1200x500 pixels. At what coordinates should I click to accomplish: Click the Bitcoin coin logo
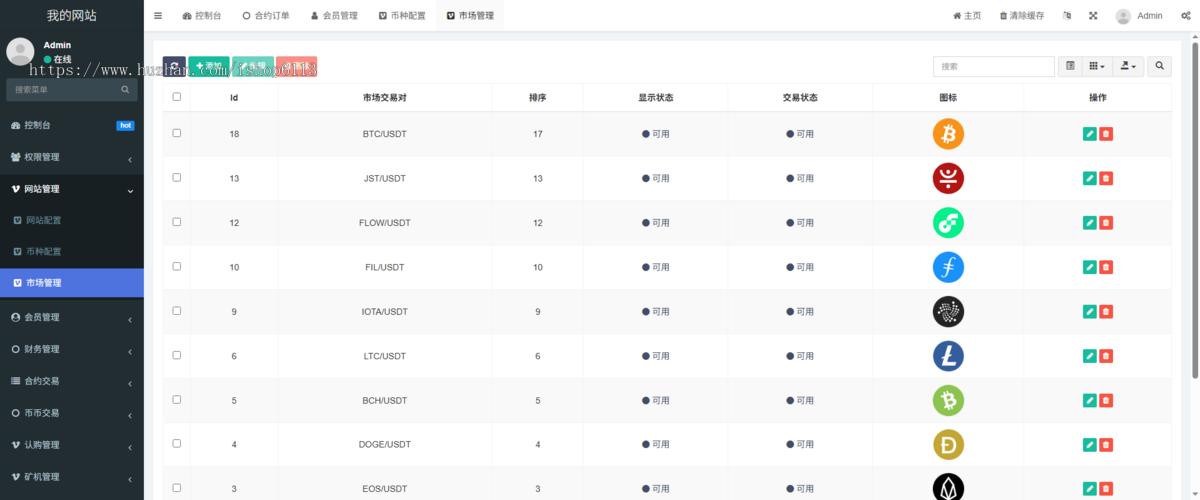[x=948, y=134]
